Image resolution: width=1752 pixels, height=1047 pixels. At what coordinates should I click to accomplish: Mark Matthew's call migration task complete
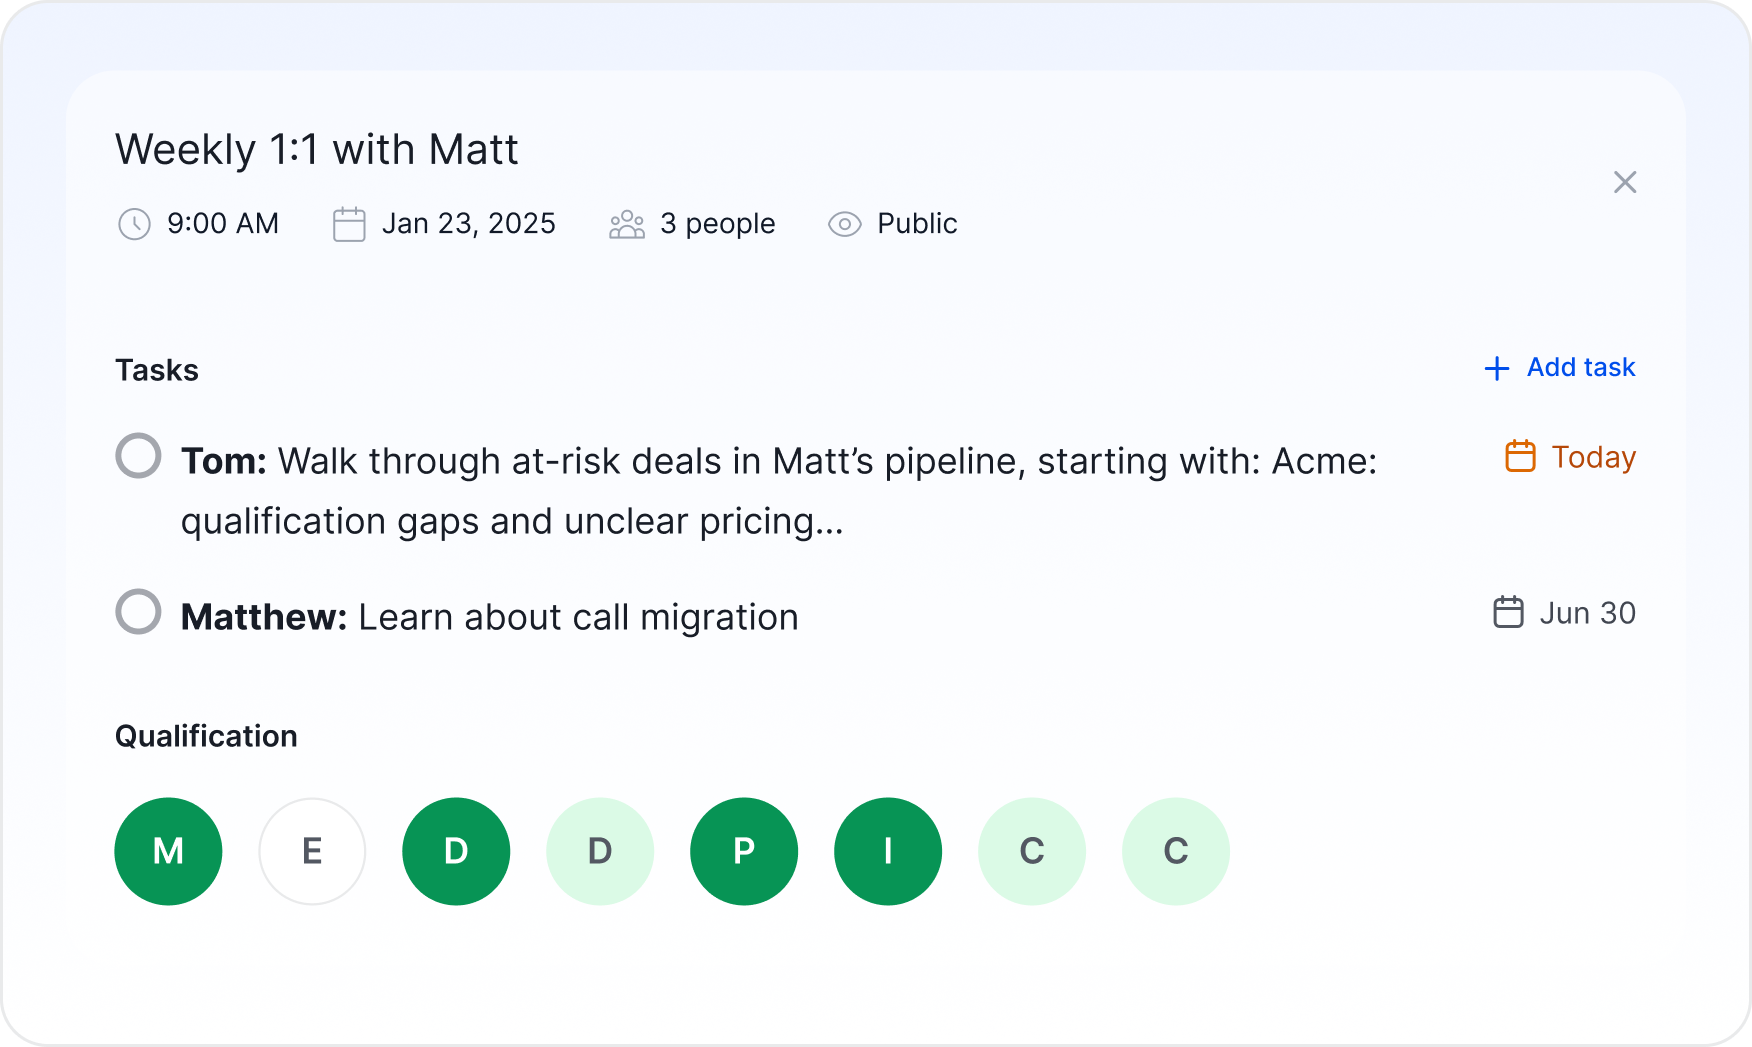point(138,612)
